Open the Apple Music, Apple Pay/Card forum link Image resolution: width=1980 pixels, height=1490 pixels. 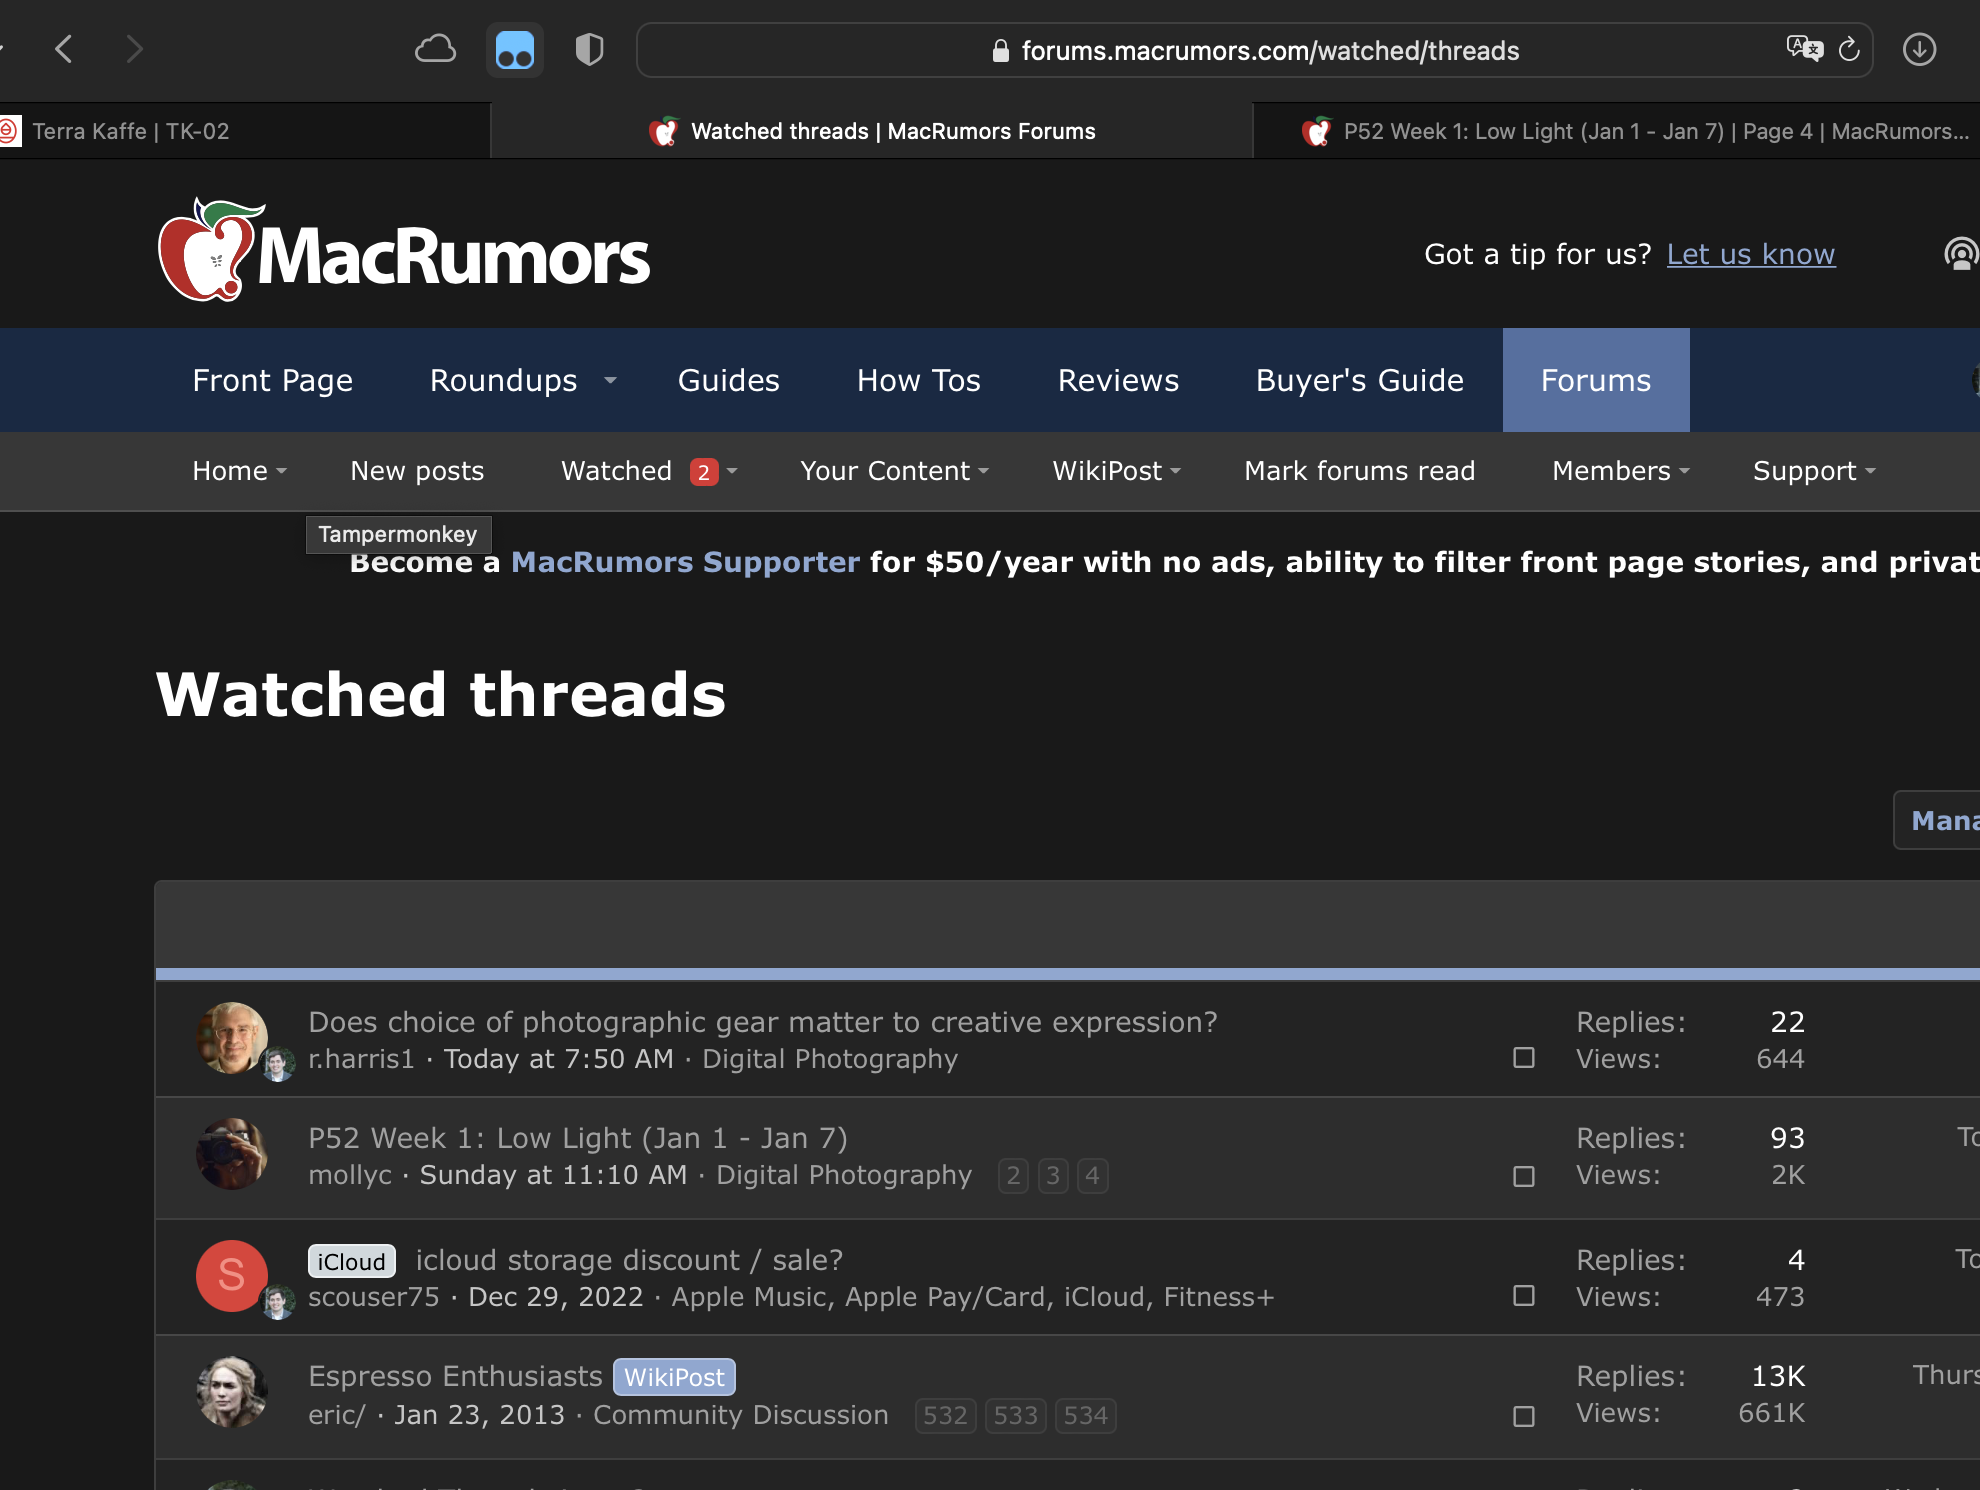click(973, 1297)
